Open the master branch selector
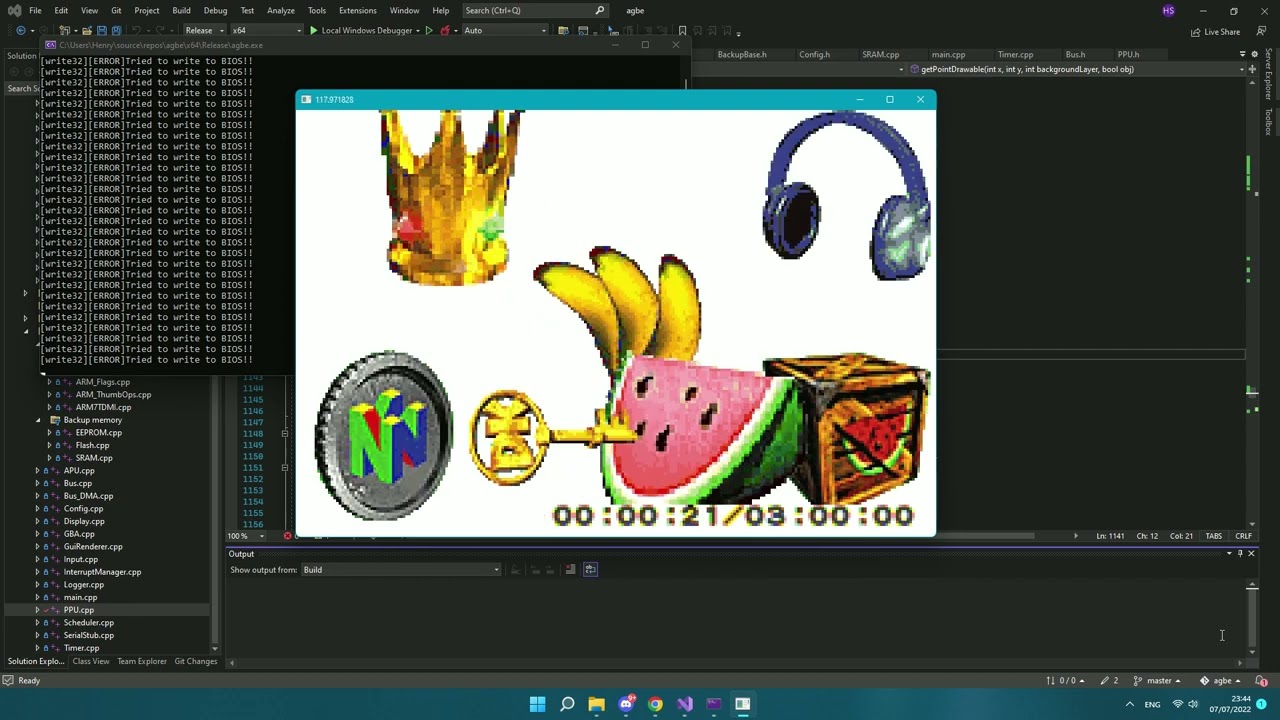1280x720 pixels. [1158, 680]
